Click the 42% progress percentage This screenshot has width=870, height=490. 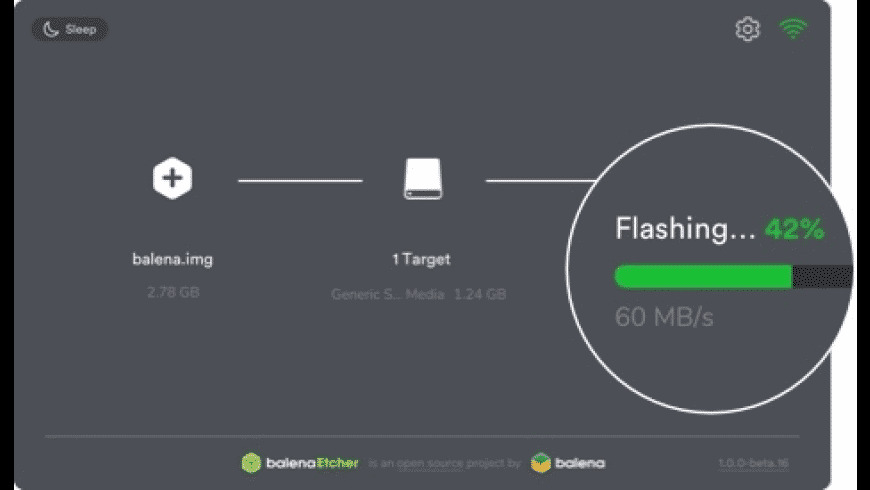click(795, 228)
